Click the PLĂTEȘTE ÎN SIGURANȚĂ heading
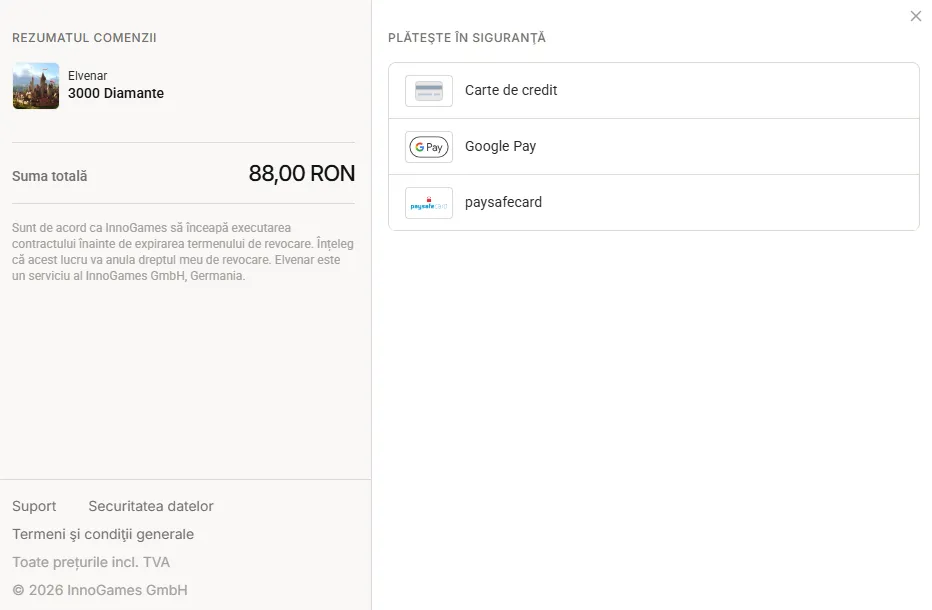Viewport: 932px width, 610px height. click(x=467, y=37)
